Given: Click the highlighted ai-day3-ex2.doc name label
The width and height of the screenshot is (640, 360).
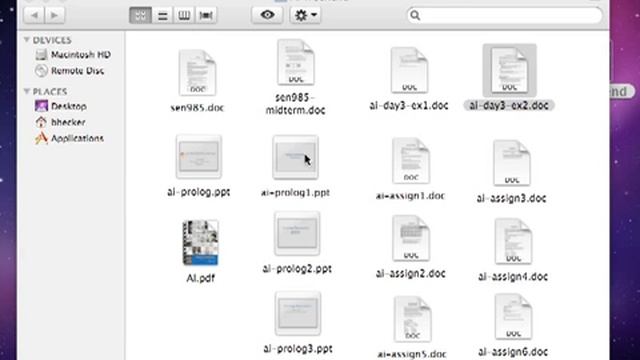Looking at the screenshot, I should (509, 105).
